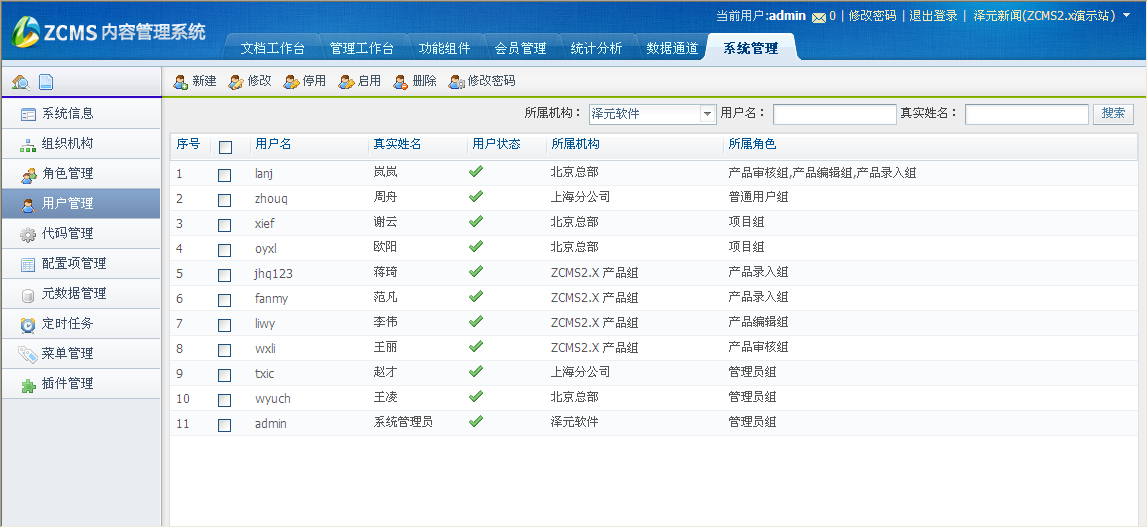Toggle the select-all checkbox in table header
Image resolution: width=1148 pixels, height=528 pixels.
(x=225, y=146)
